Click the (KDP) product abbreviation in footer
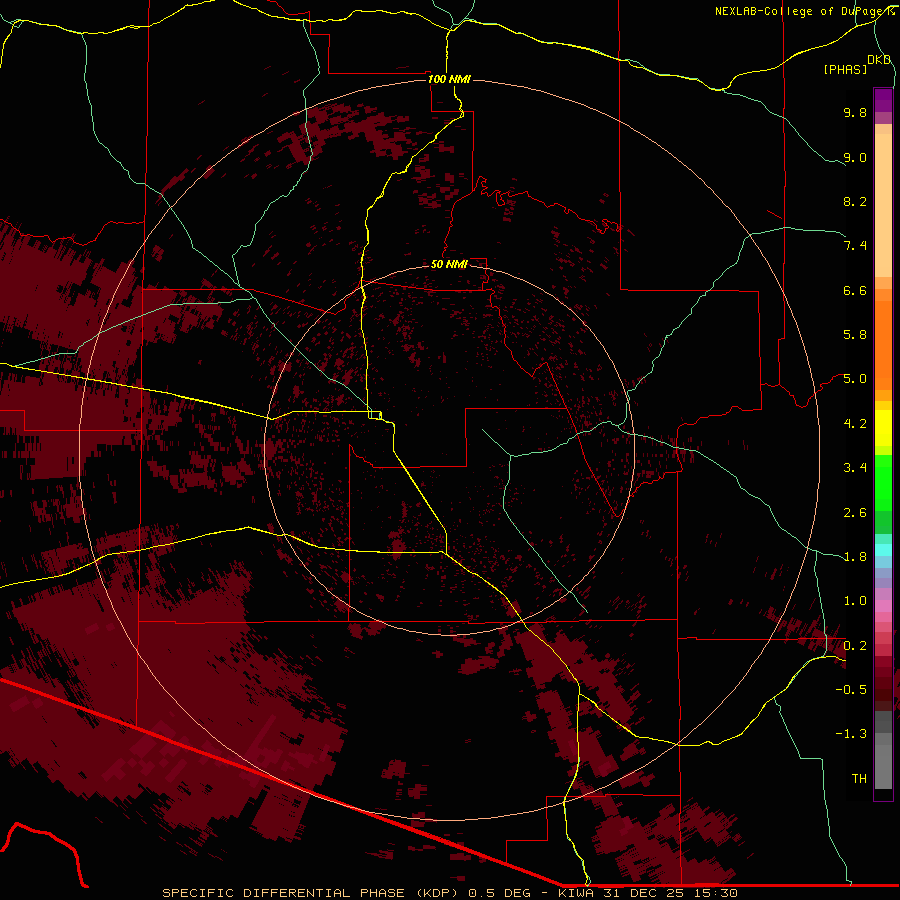900x900 pixels. 438,893
